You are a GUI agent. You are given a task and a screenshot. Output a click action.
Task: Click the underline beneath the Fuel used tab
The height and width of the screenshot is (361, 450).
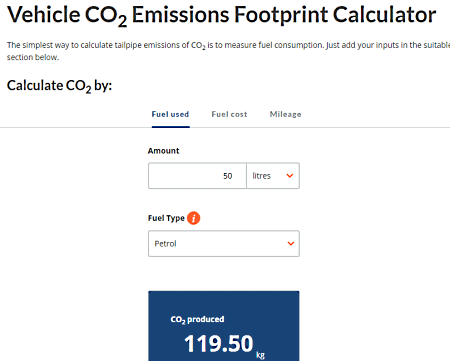click(x=171, y=127)
